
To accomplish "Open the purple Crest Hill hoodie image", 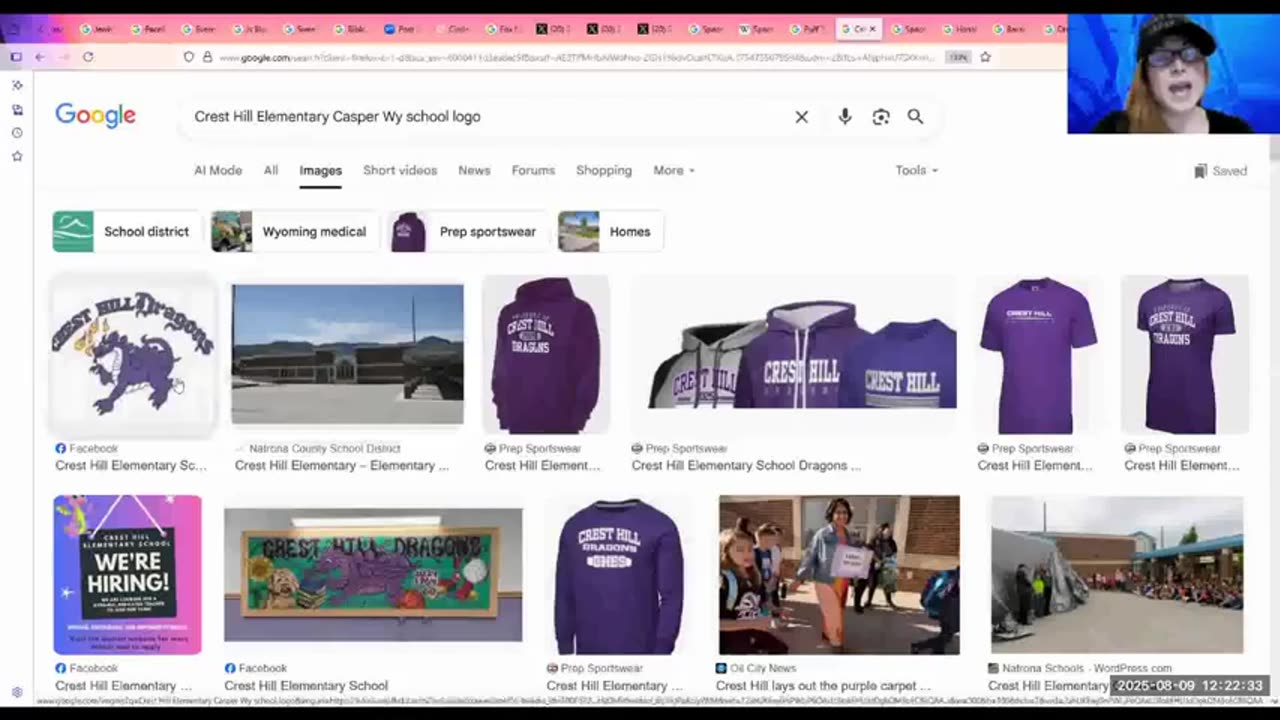I will [x=546, y=355].
